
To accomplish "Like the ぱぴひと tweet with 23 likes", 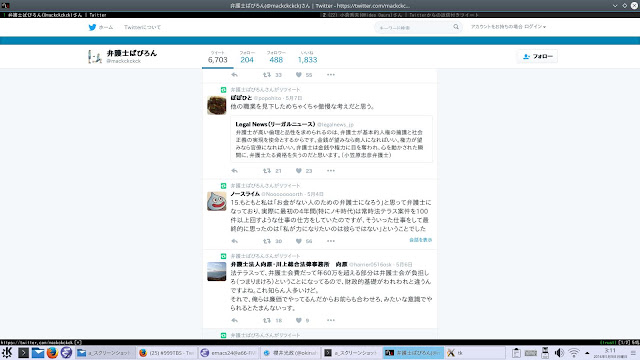I will point(299,171).
